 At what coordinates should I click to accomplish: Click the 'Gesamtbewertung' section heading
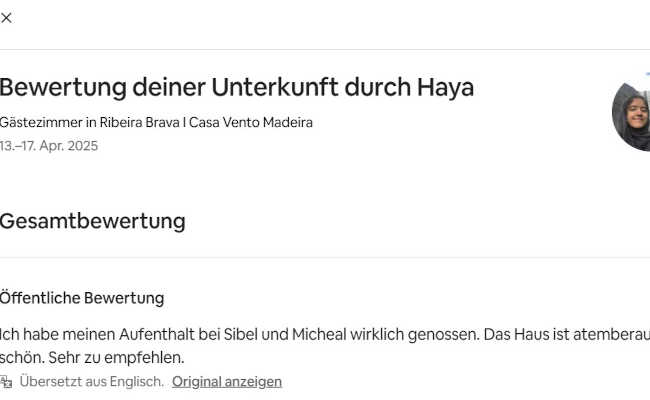[92, 221]
